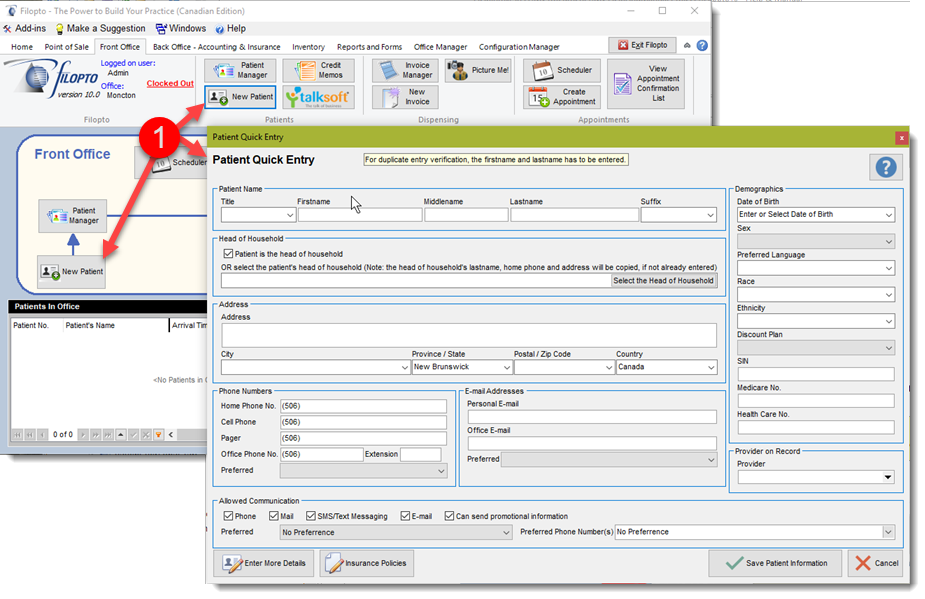The width and height of the screenshot is (925, 599).
Task: Click Save Patient Information
Action: click(x=776, y=564)
